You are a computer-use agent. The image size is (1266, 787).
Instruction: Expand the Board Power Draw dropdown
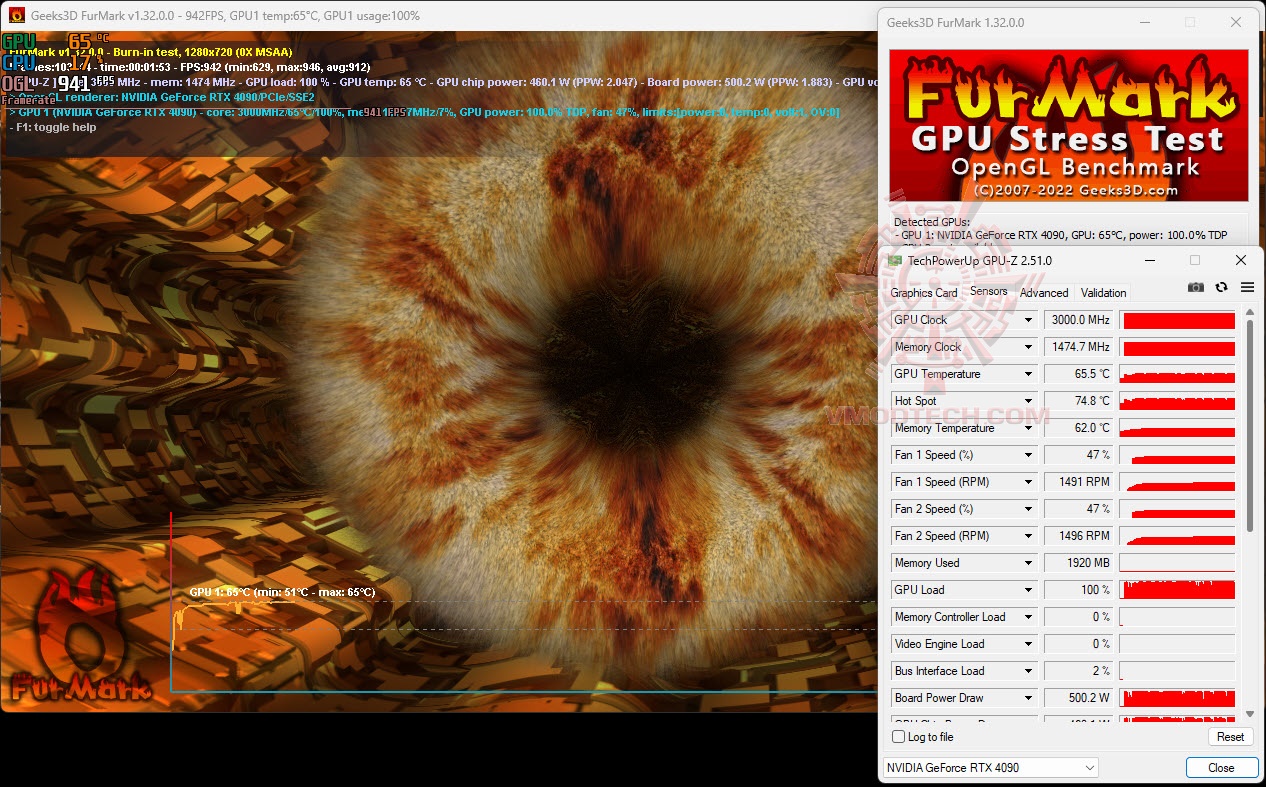coord(1028,698)
